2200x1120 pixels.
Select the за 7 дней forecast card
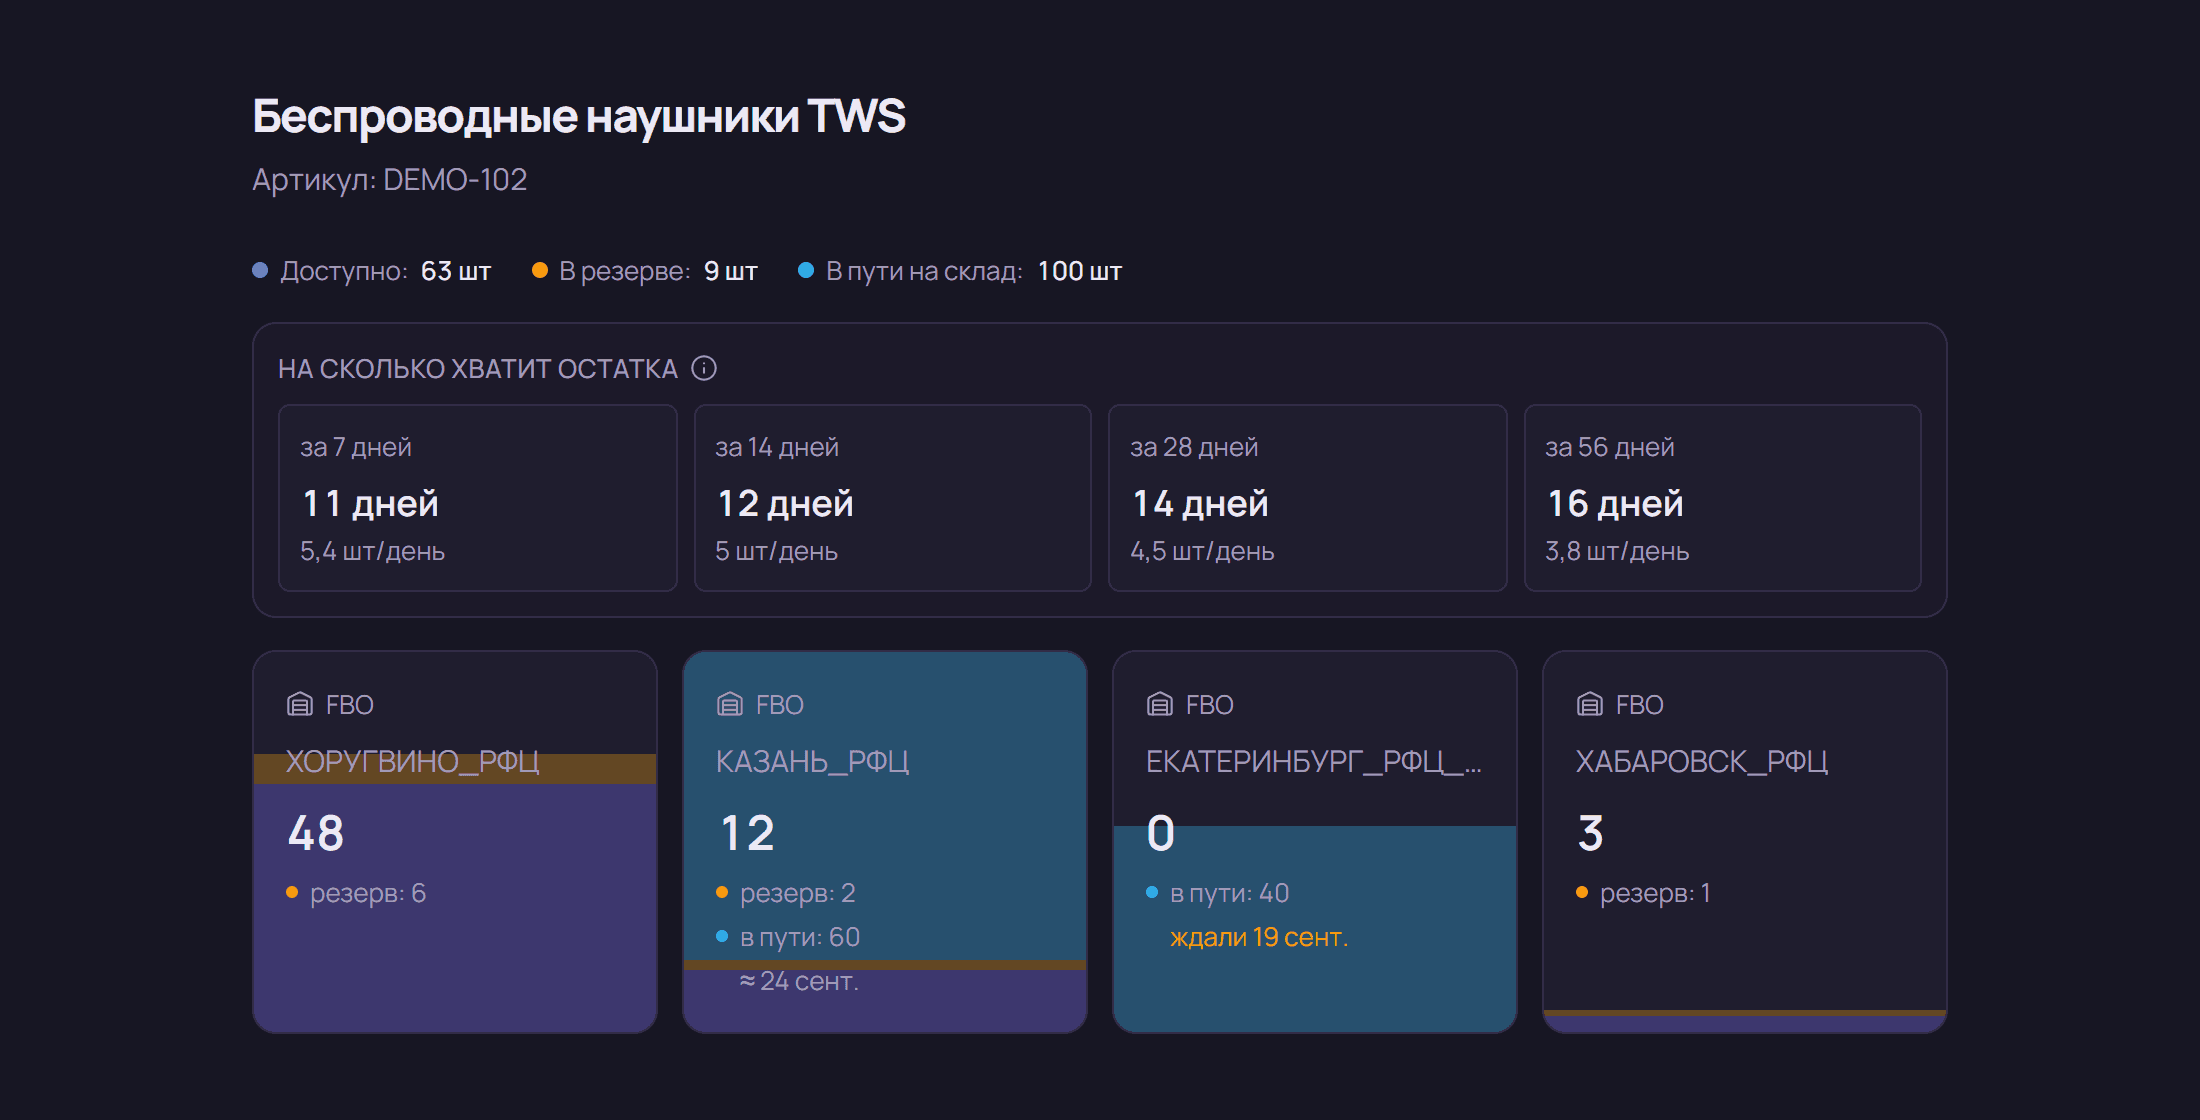(x=478, y=498)
